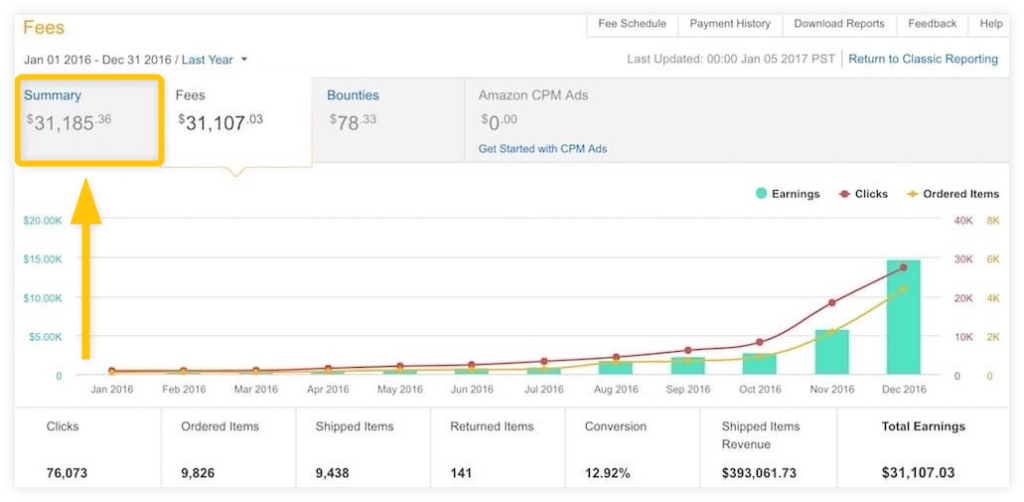Screen dimensions: 1024x502
Task: Click the Help button
Action: [x=991, y=24]
